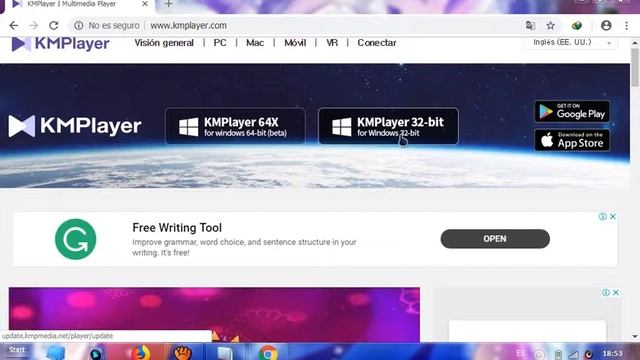Open the PC navigation item

tap(220, 43)
